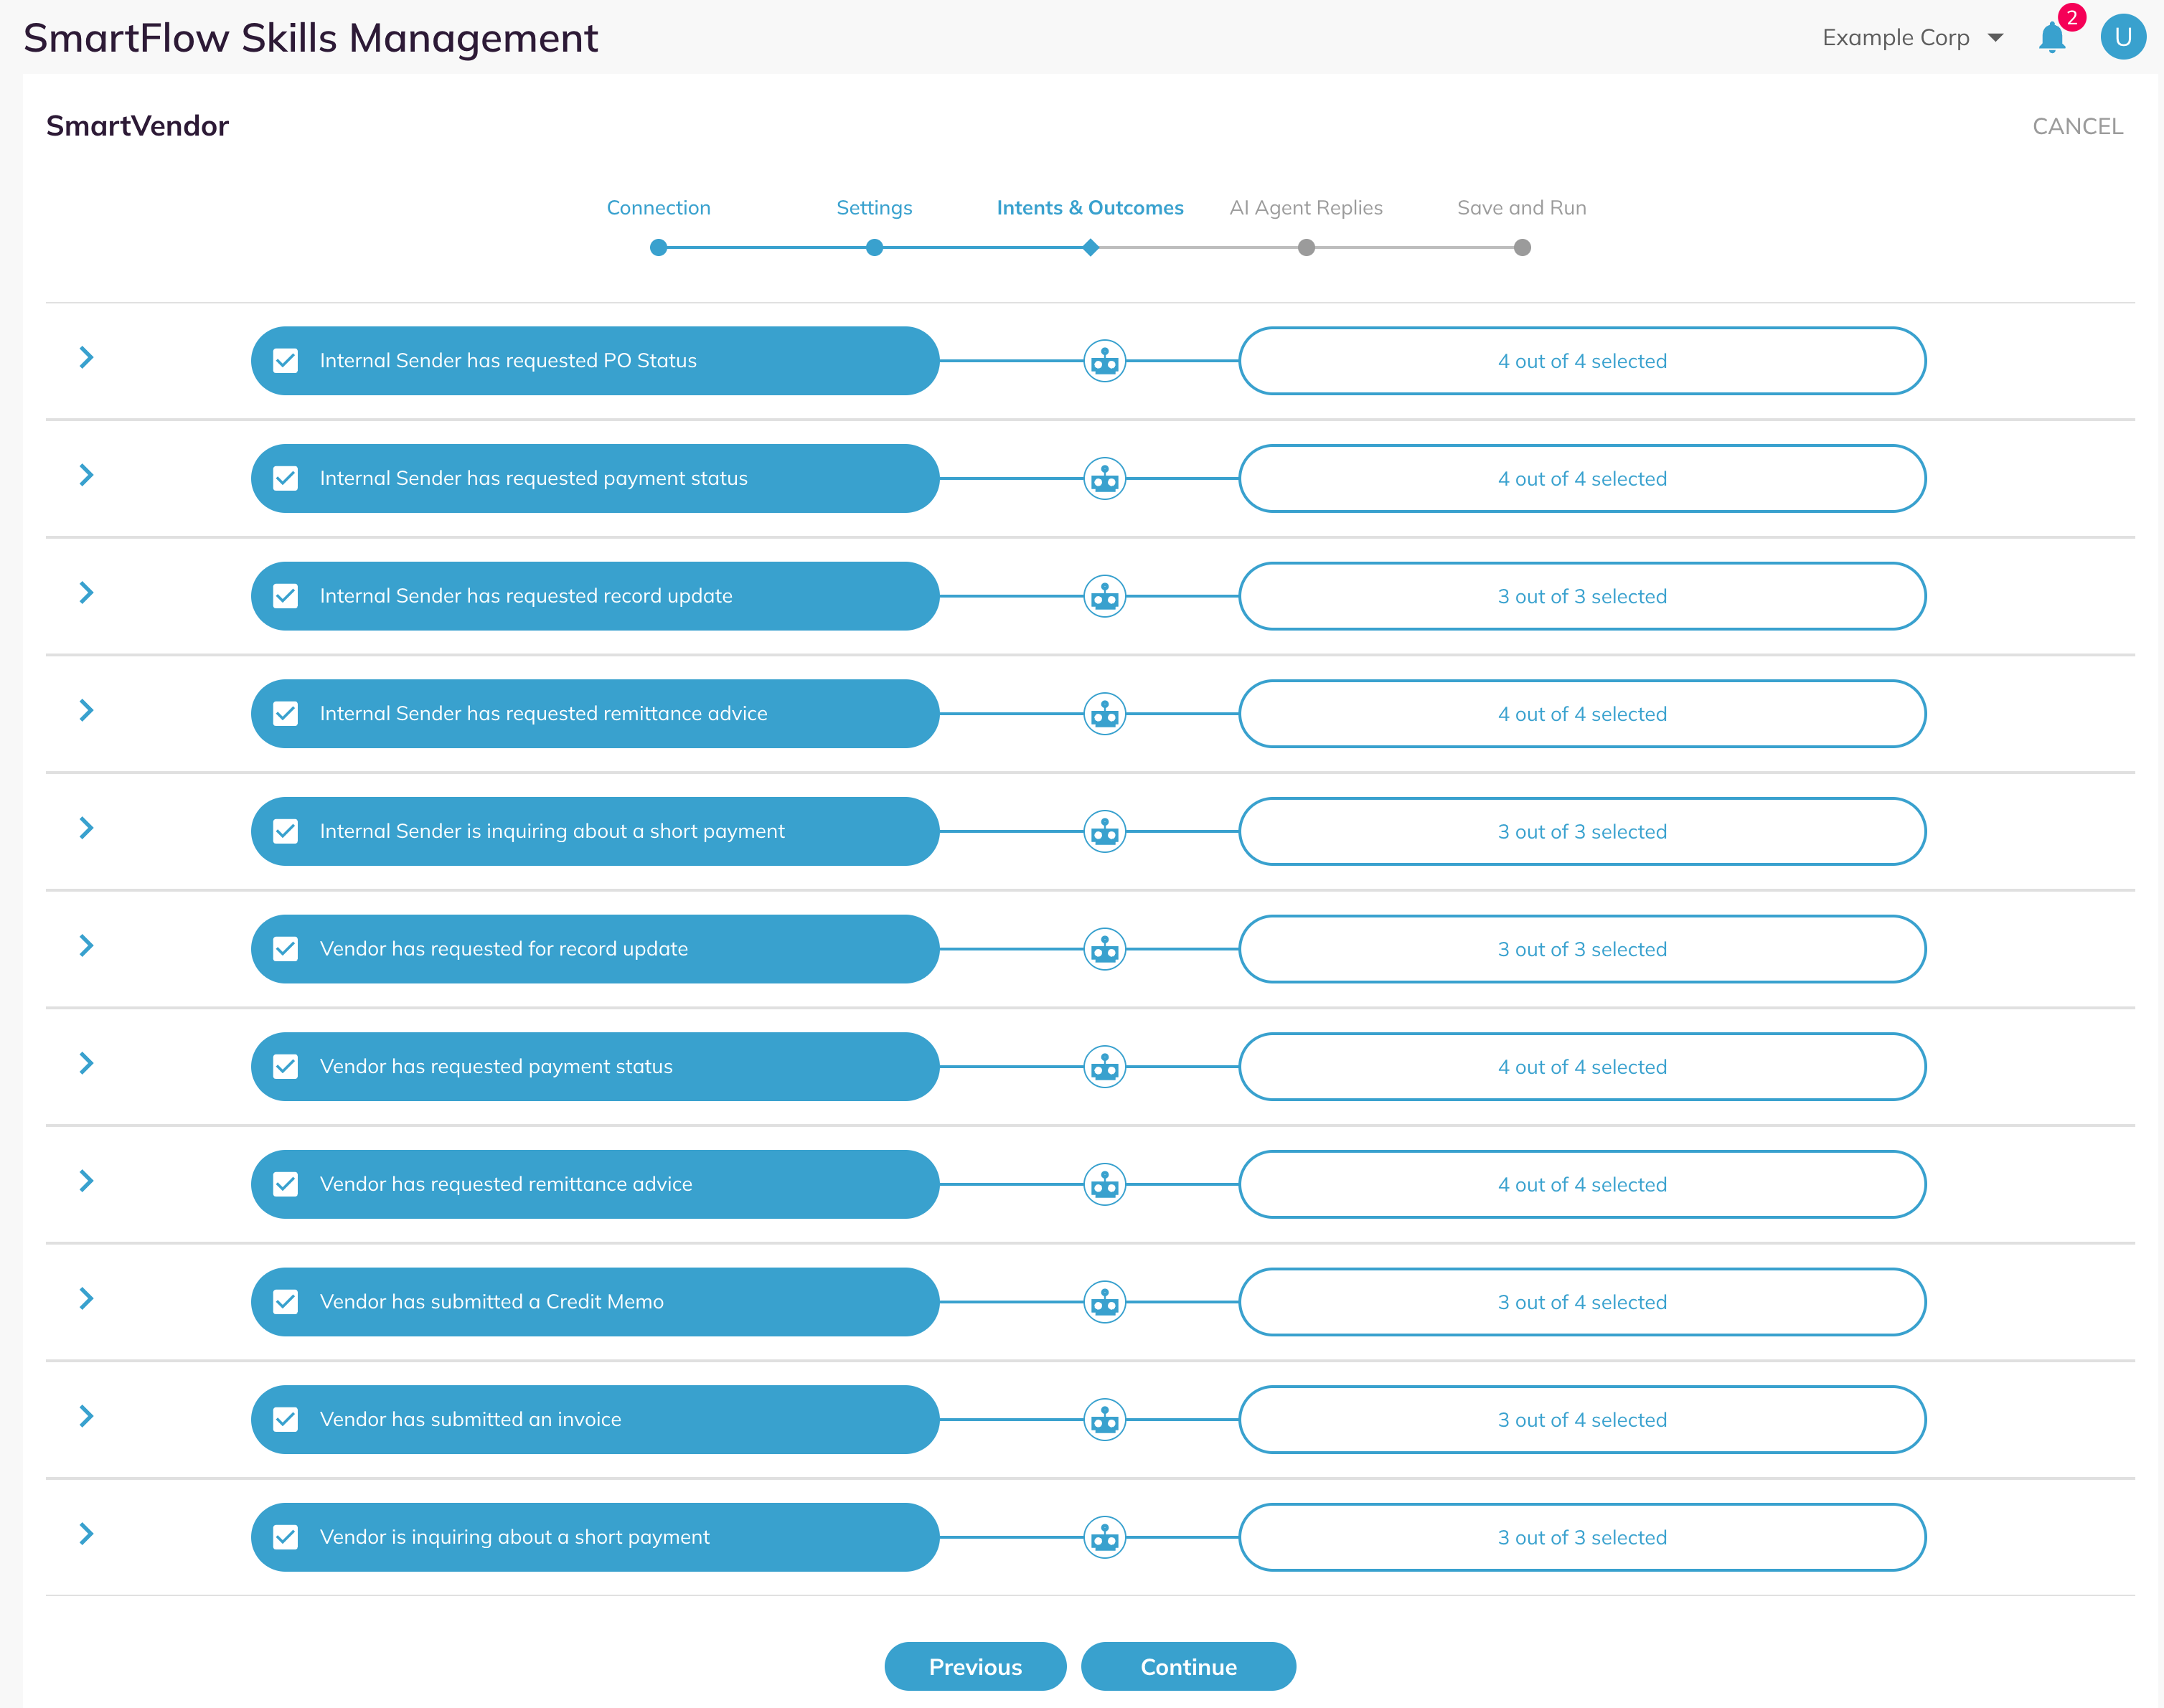Expand the Vendor has requested payment status row
Viewport: 2164px width, 1708px height.
(86, 1063)
